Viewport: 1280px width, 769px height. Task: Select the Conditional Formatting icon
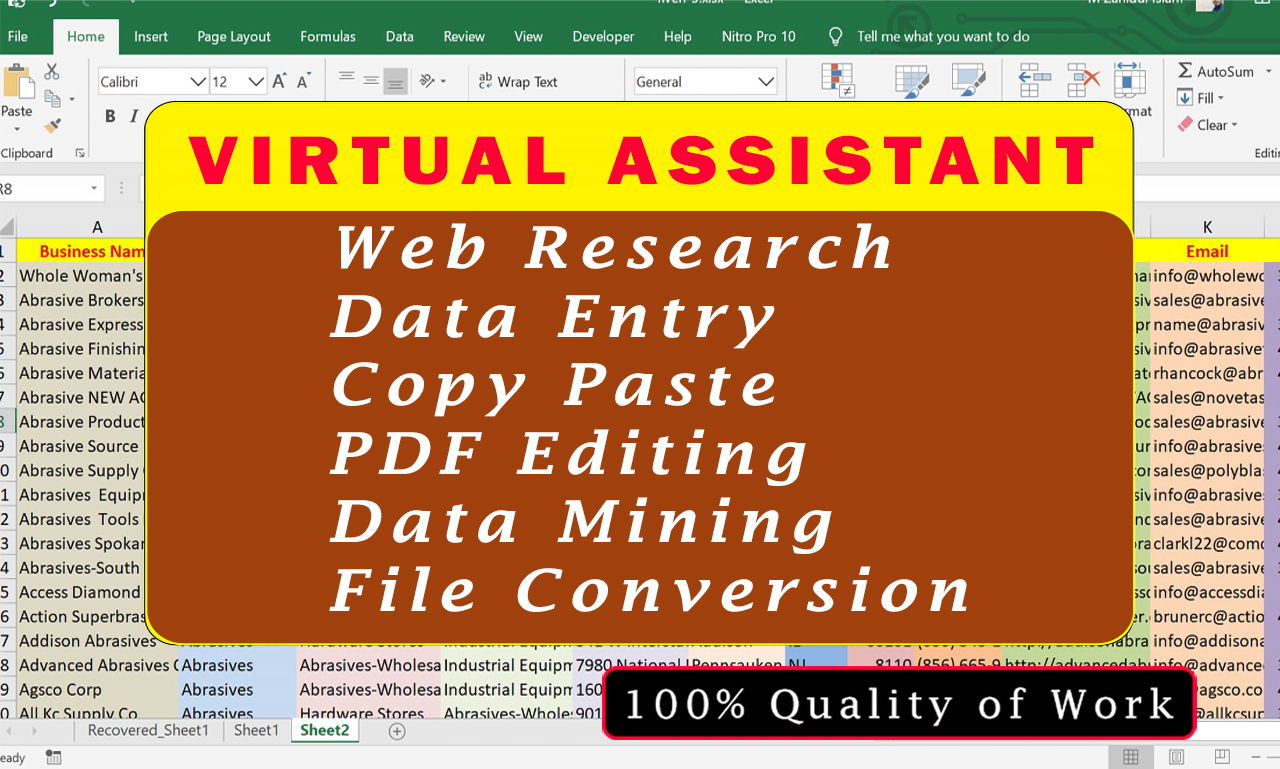click(x=837, y=78)
